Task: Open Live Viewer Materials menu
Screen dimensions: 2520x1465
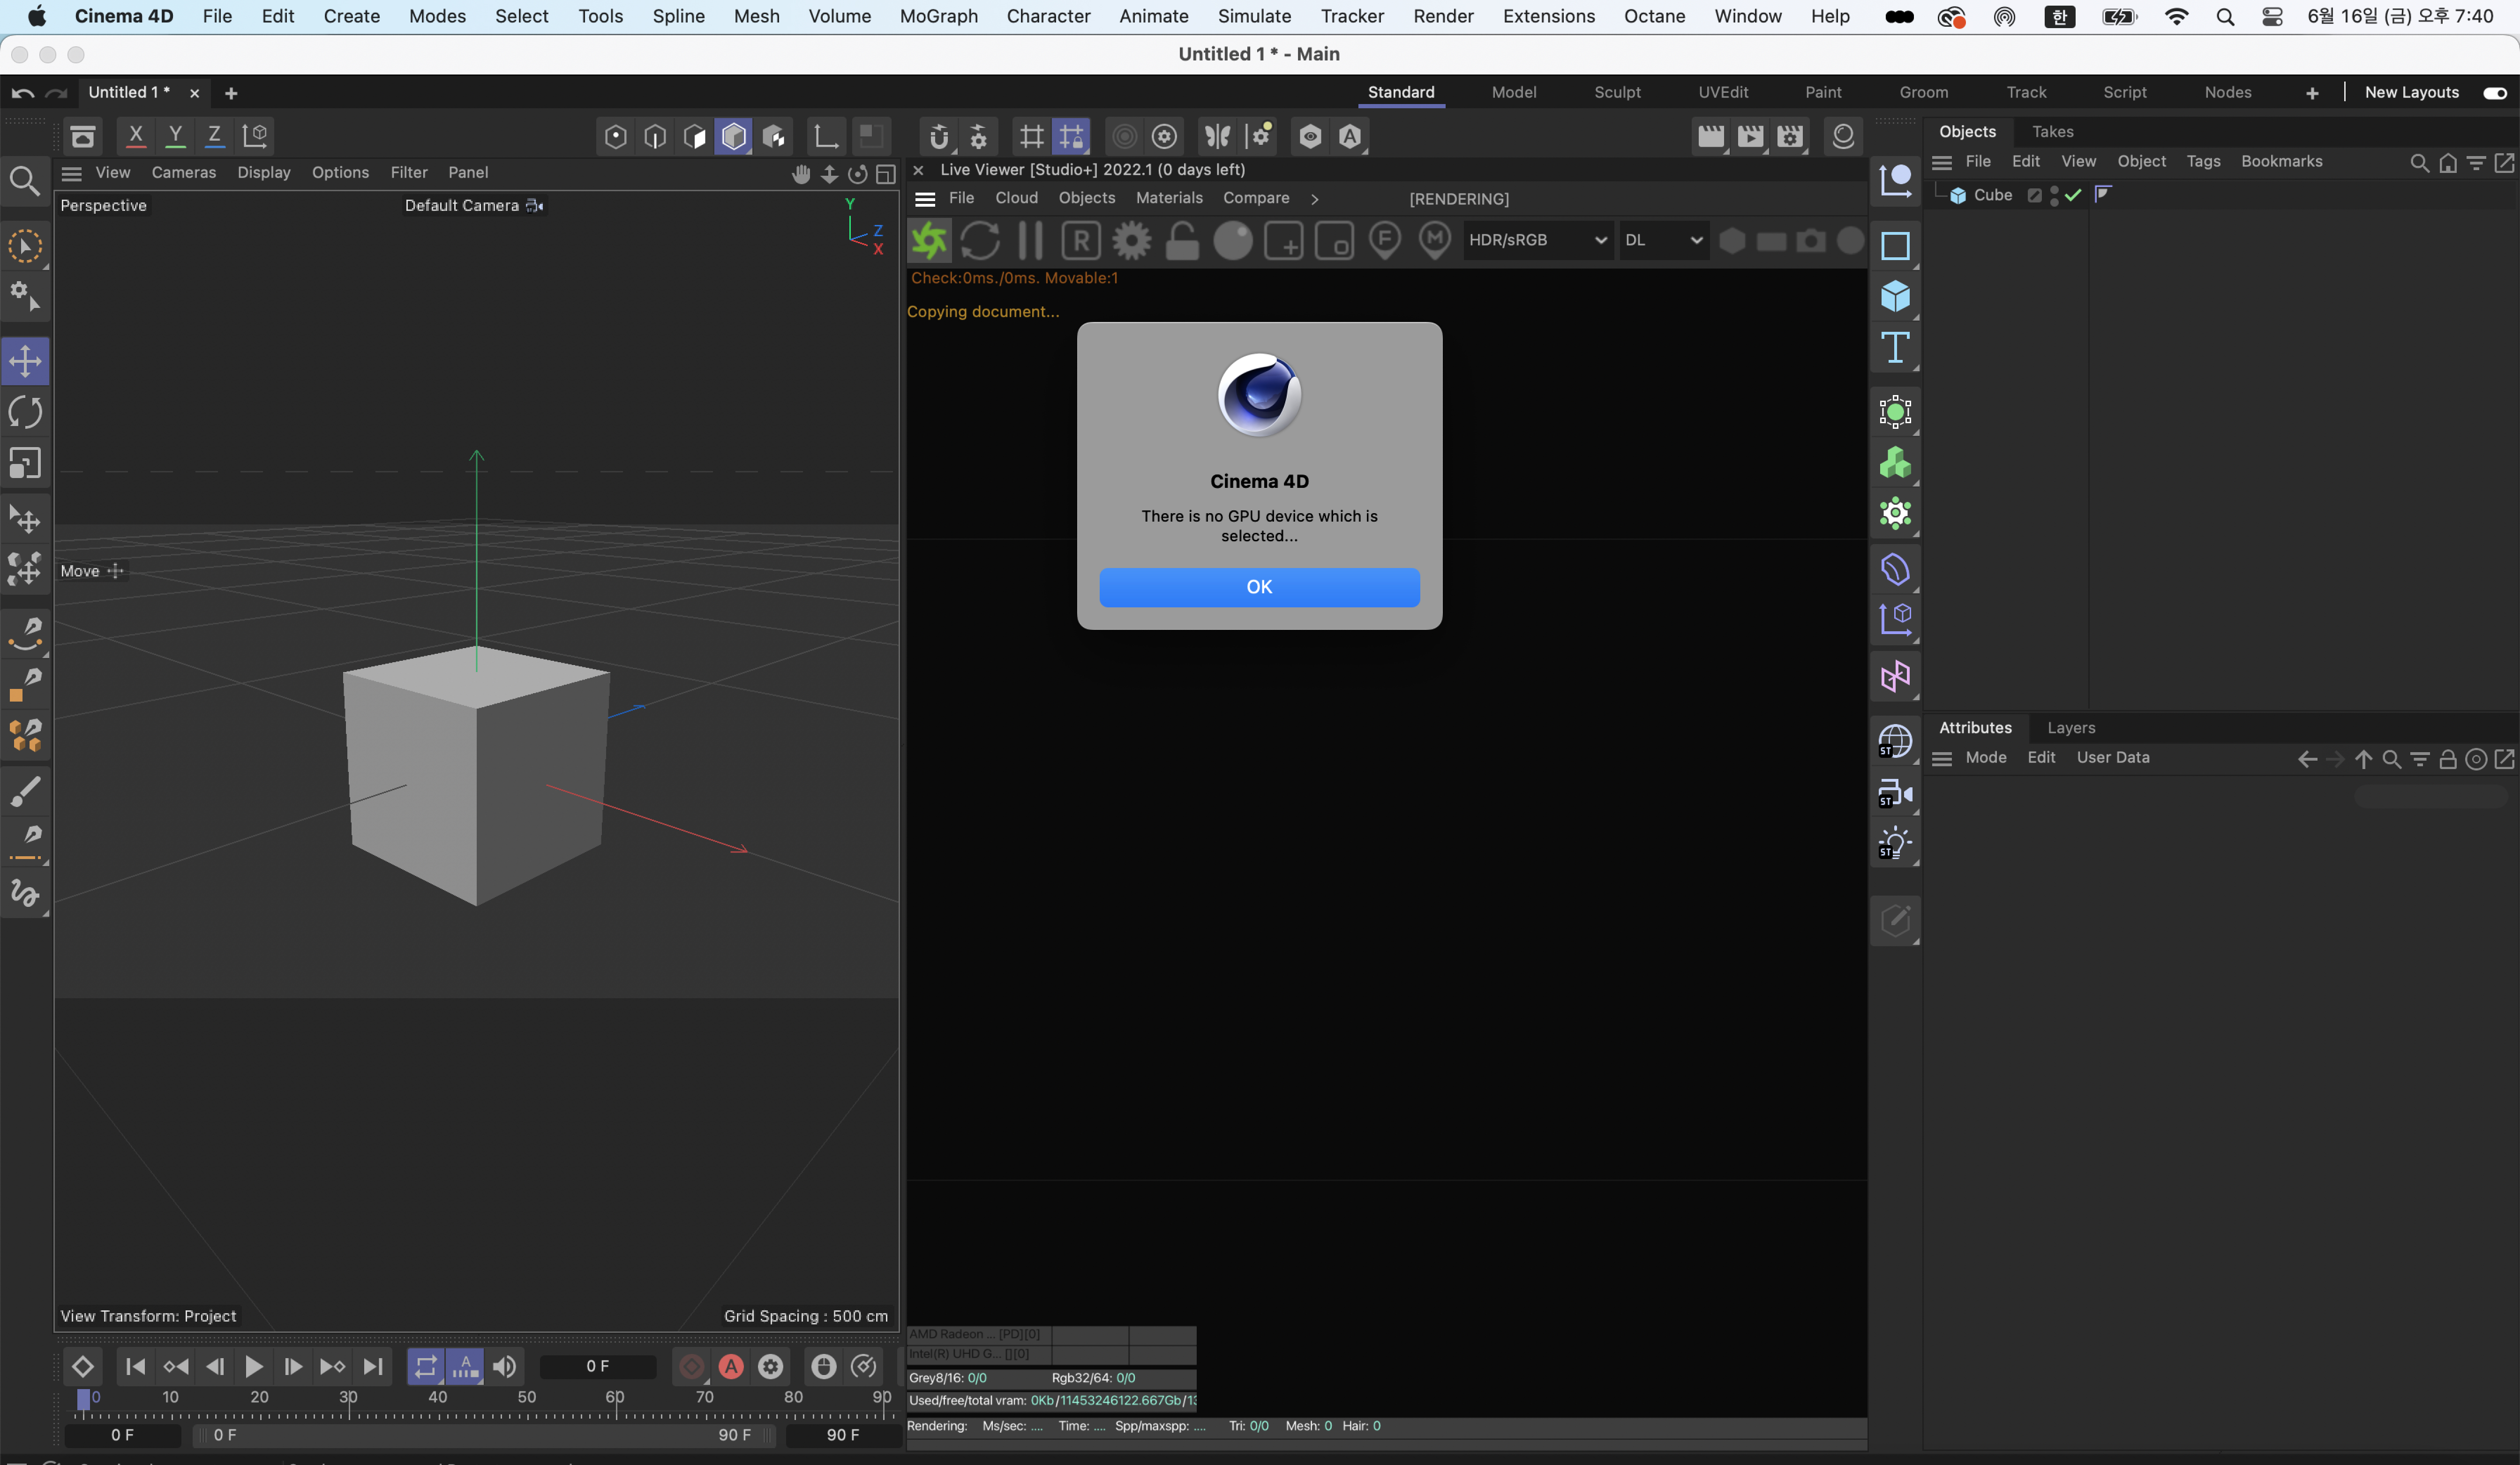Action: 1169,198
